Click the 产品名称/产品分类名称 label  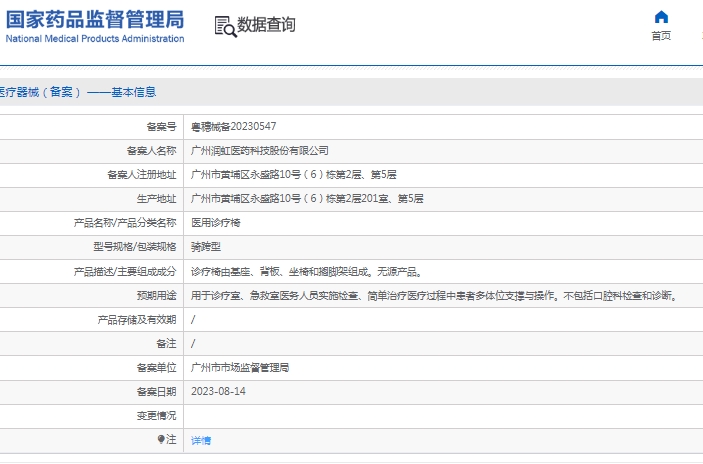[x=125, y=223]
